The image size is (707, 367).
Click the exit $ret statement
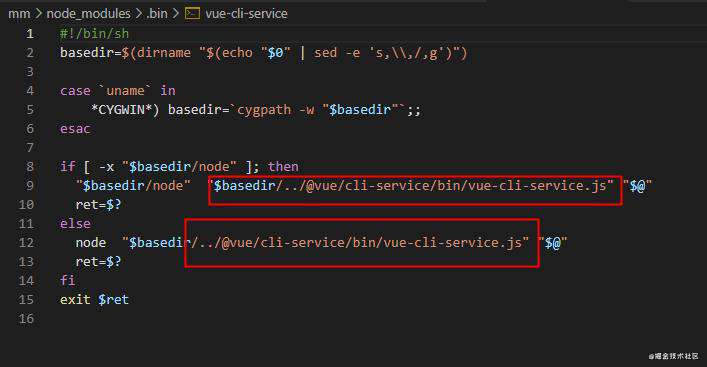94,299
